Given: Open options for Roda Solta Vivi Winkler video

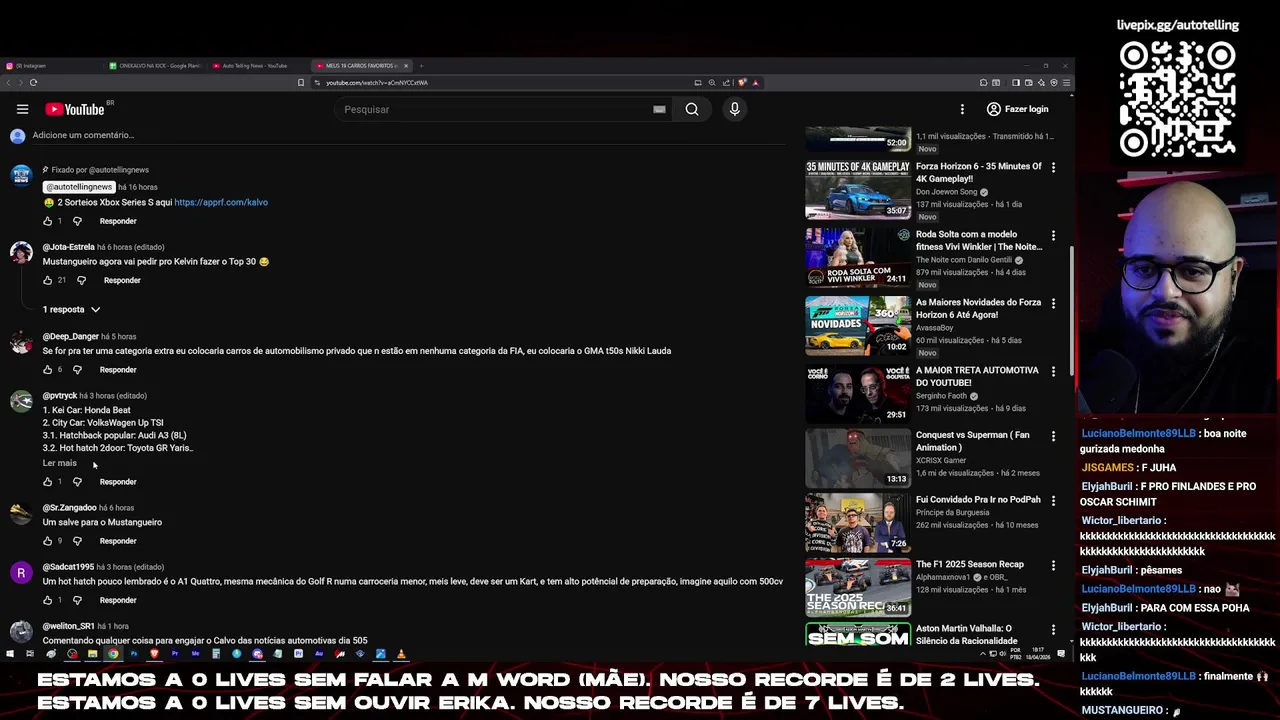Looking at the screenshot, I should [x=1053, y=235].
